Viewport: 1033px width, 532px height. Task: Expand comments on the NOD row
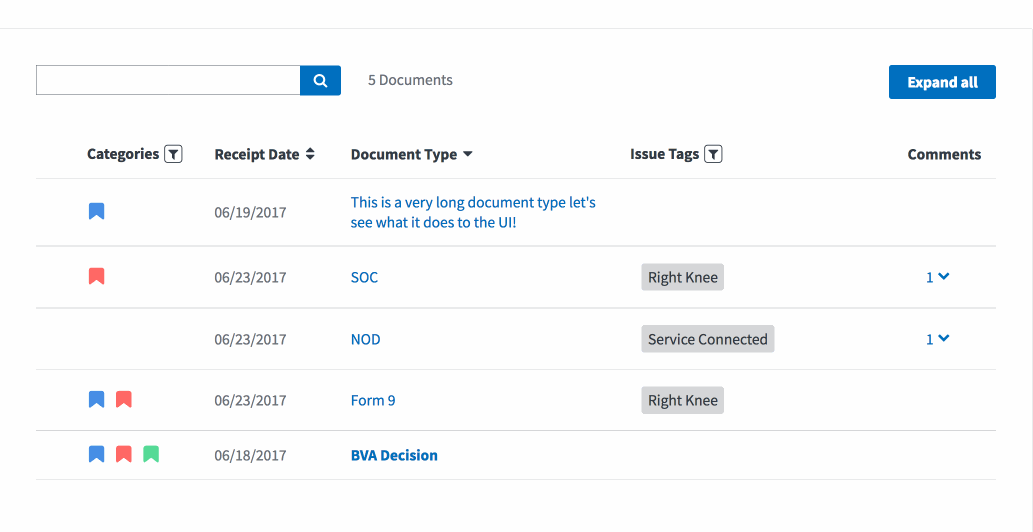point(937,339)
